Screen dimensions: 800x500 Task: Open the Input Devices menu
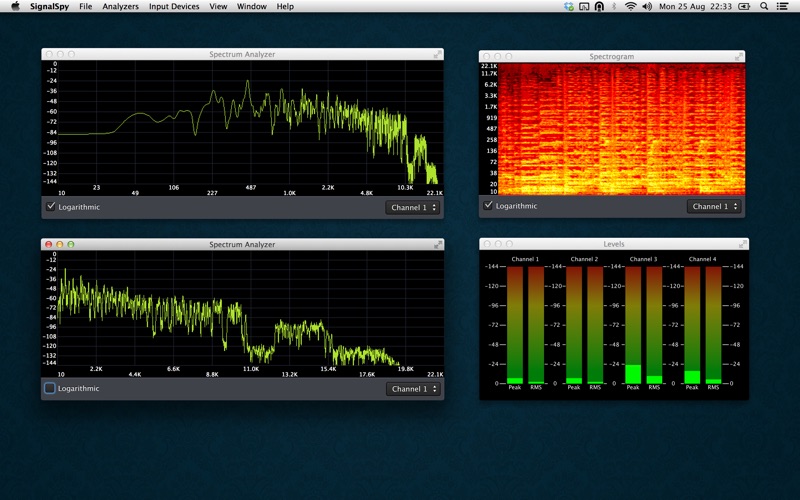point(174,6)
